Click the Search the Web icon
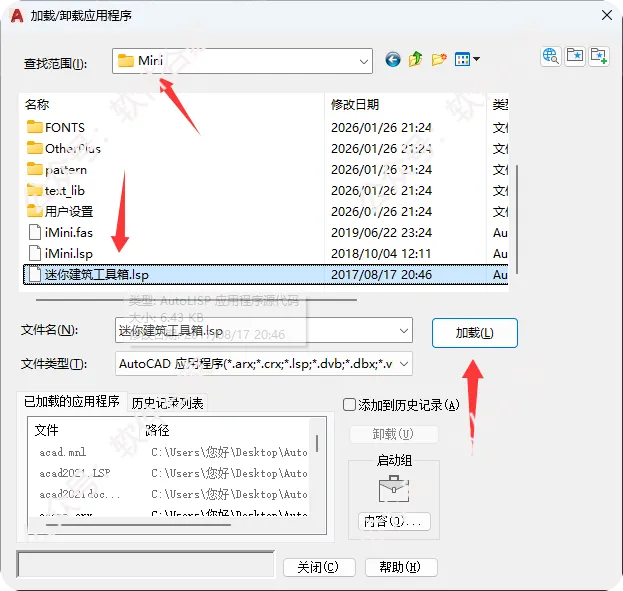 click(551, 56)
